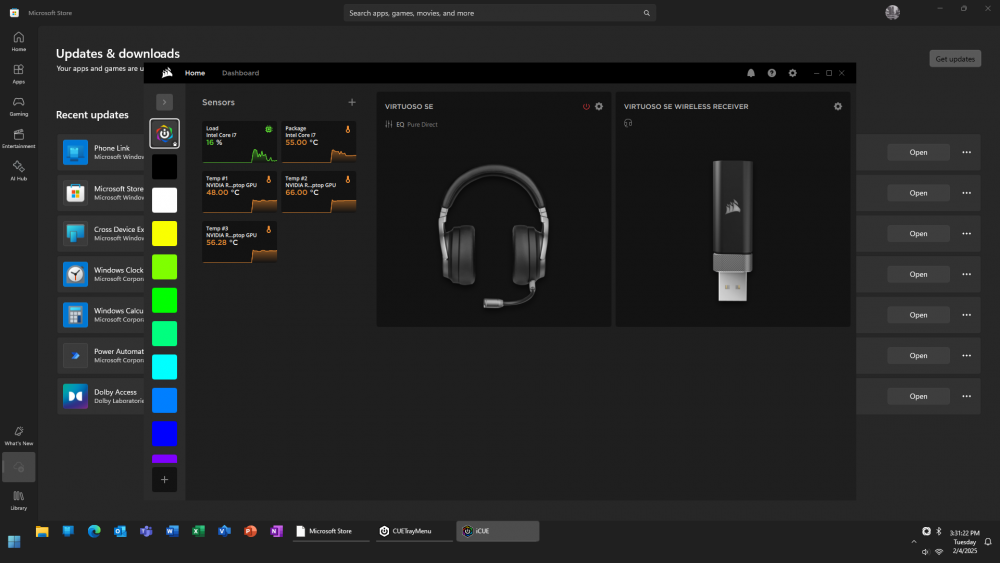Open the Temp #3 NVIDIA GPU tile

(x=240, y=242)
